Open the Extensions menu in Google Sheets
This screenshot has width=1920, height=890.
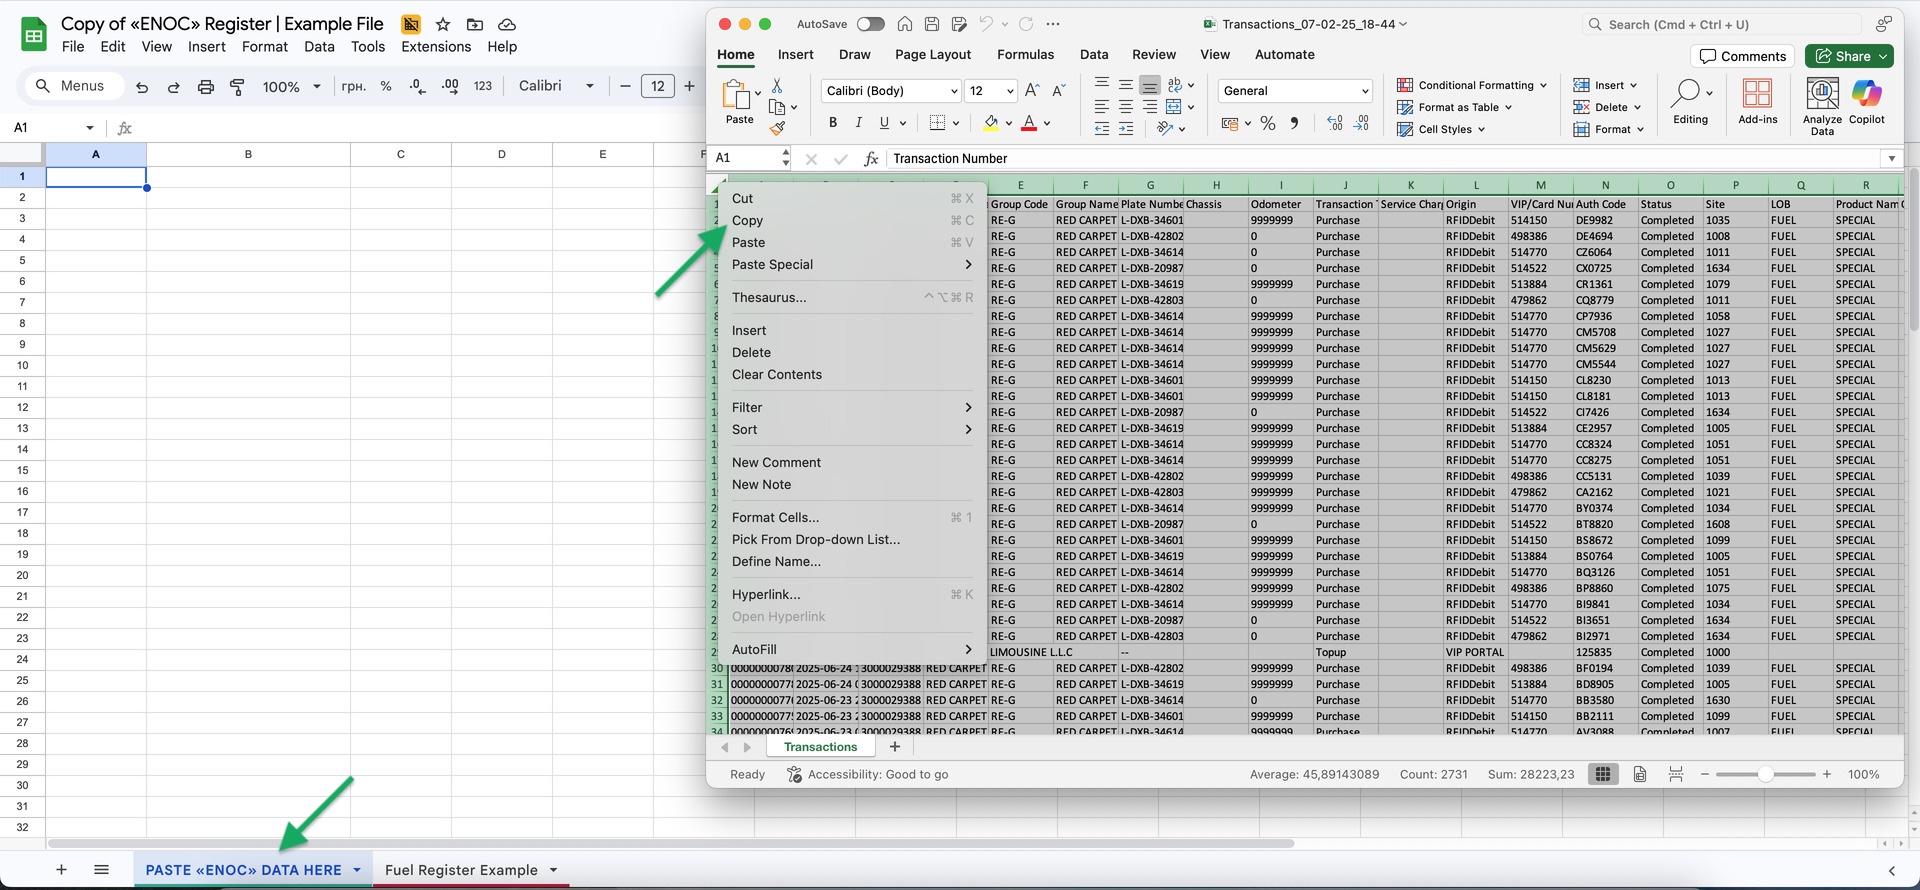click(x=436, y=47)
